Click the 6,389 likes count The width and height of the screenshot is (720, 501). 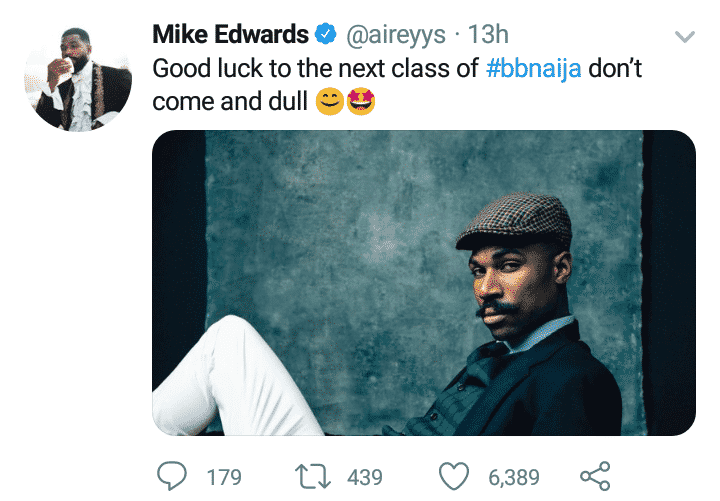513,477
